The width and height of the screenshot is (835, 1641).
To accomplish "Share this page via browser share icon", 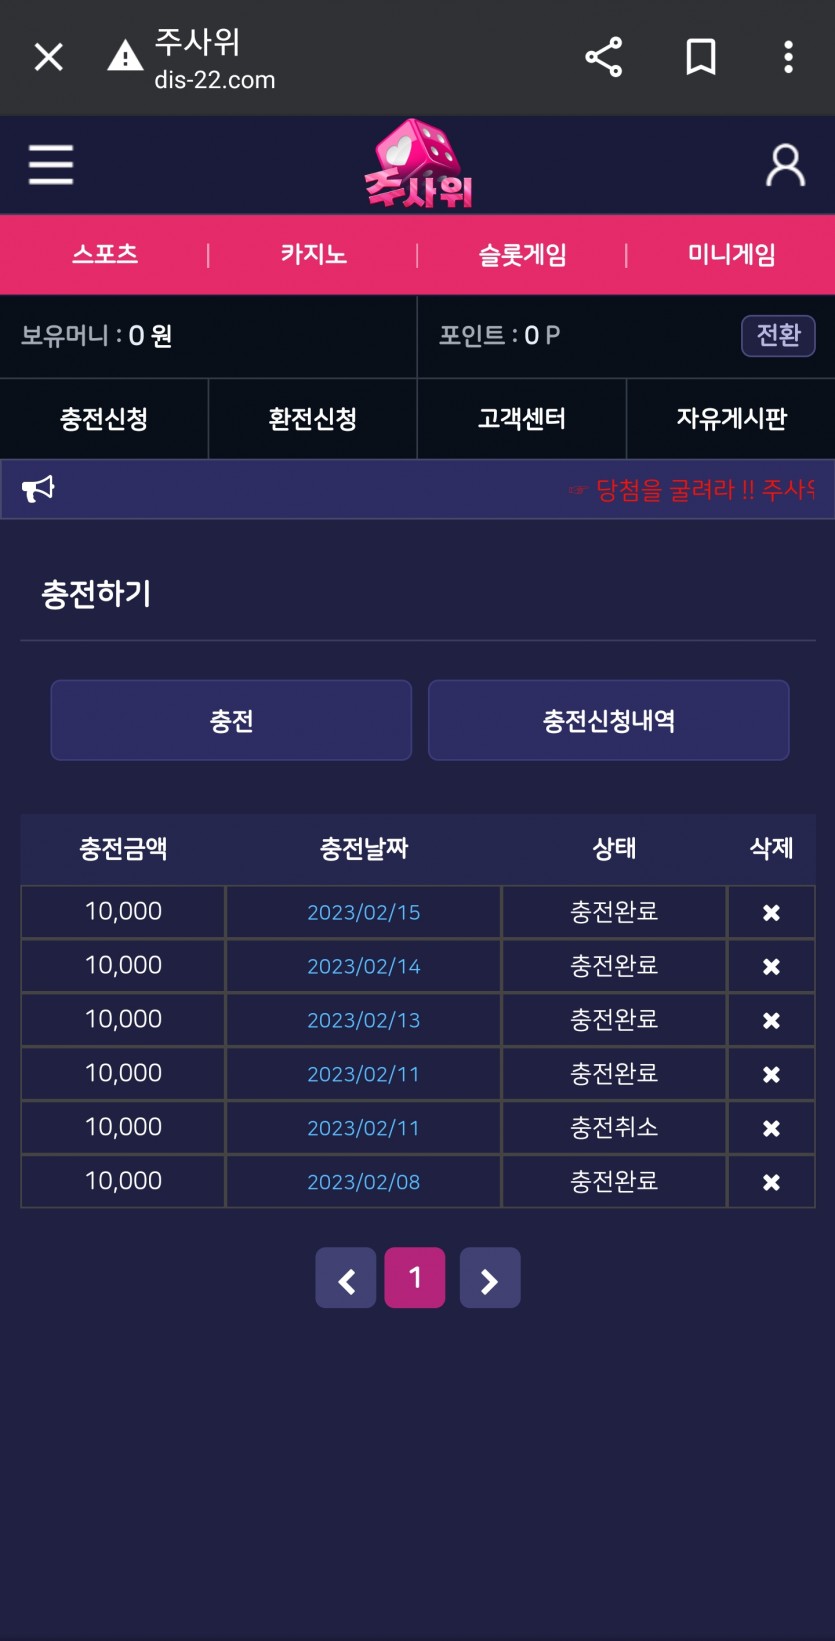I will pyautogui.click(x=603, y=57).
